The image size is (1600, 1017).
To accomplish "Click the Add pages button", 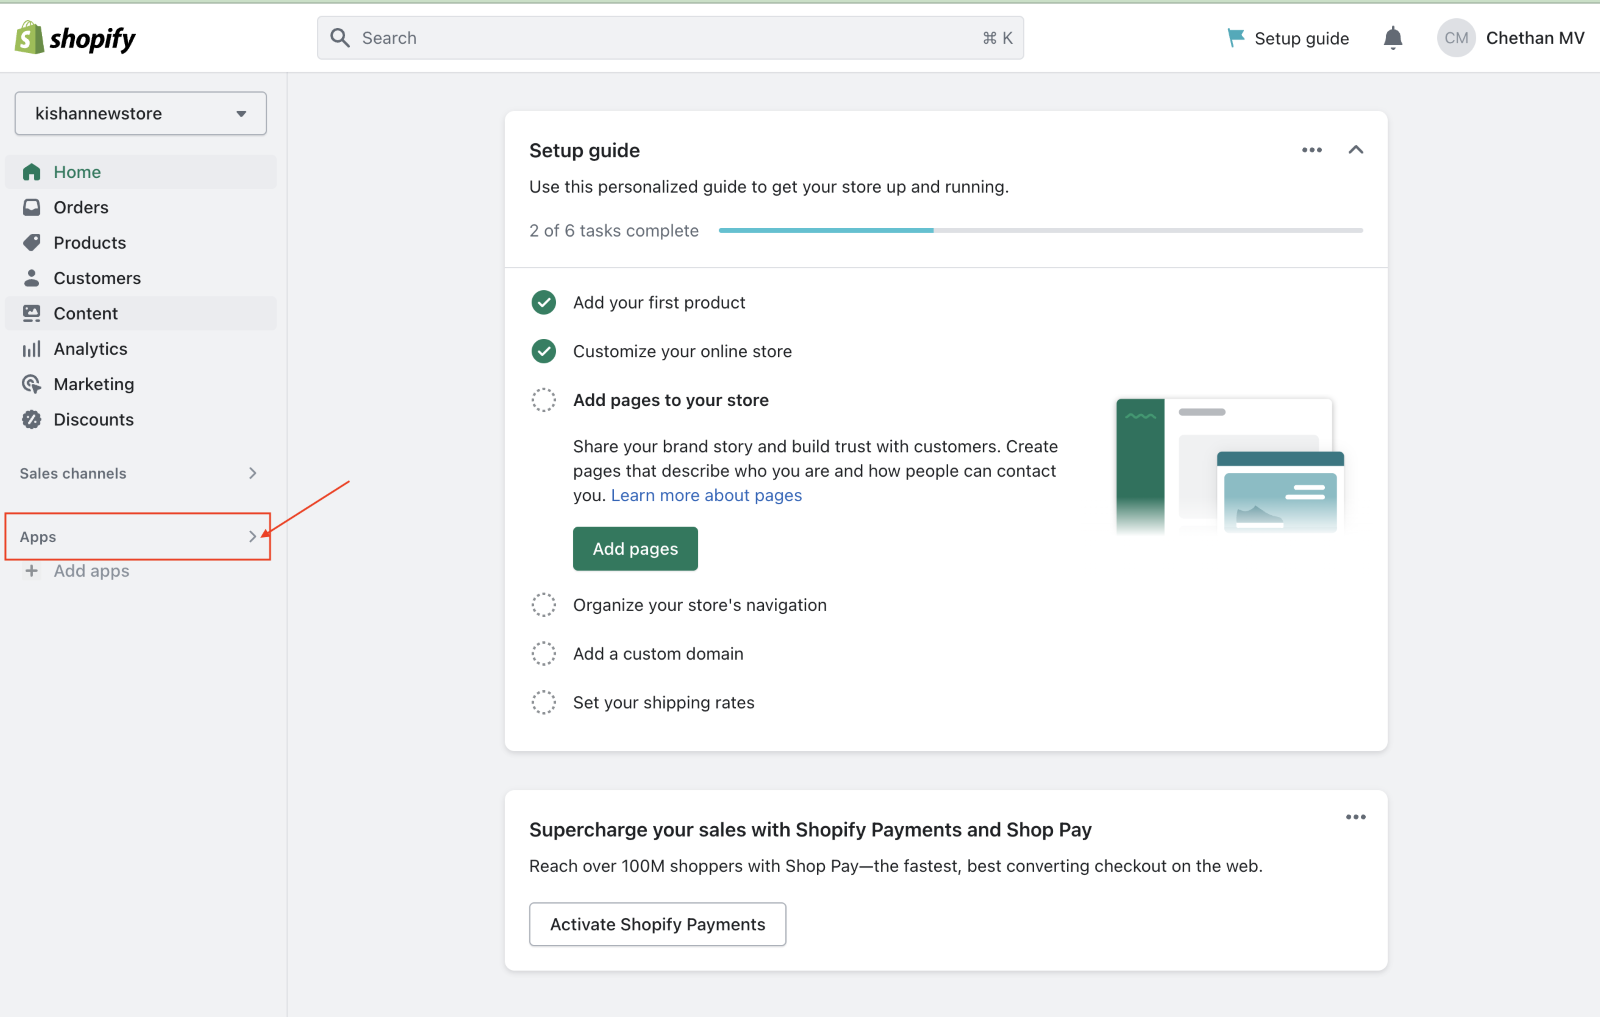I will 635,549.
